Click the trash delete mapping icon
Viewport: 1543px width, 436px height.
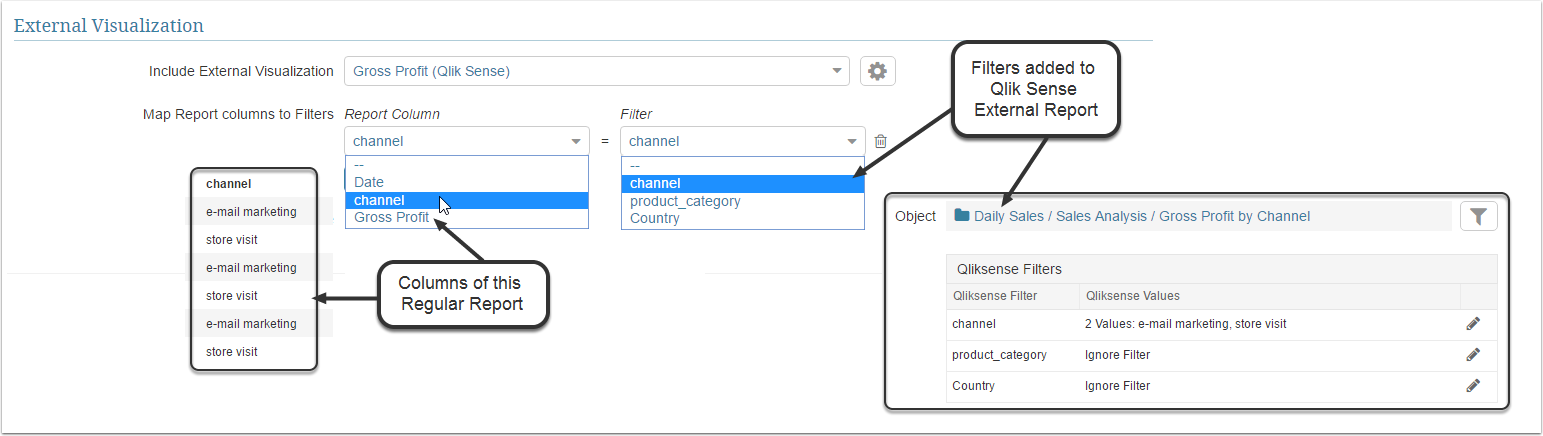tap(881, 142)
